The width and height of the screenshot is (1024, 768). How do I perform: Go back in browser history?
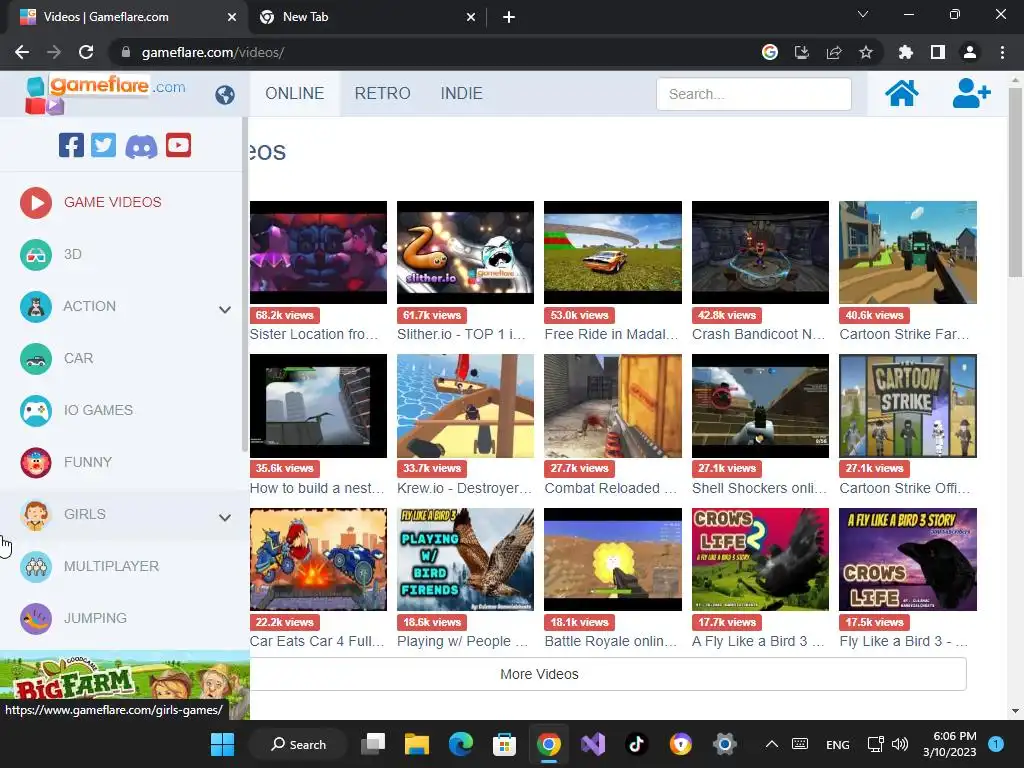(x=22, y=52)
